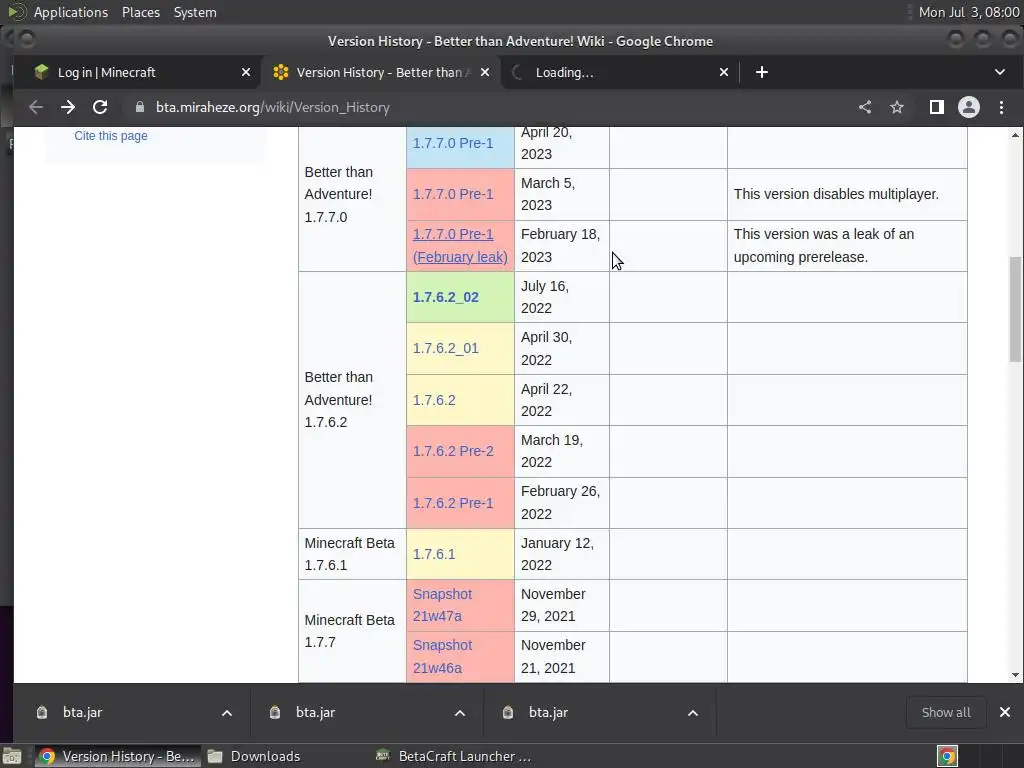Open the 1.7.6.2_02 version link
This screenshot has height=768, width=1024.
click(445, 297)
